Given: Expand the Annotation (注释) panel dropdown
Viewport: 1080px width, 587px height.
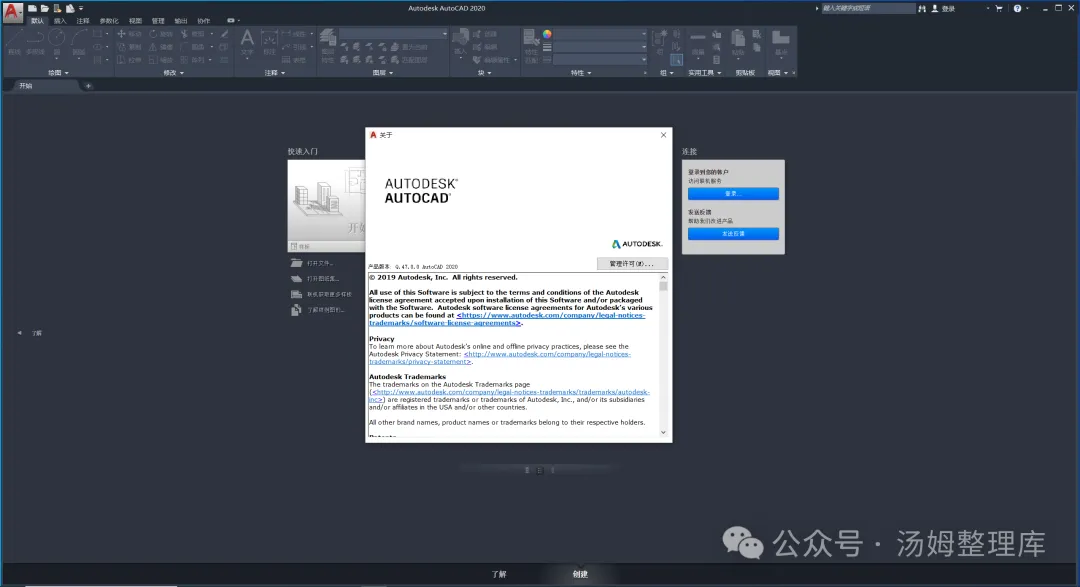Looking at the screenshot, I should tap(275, 73).
